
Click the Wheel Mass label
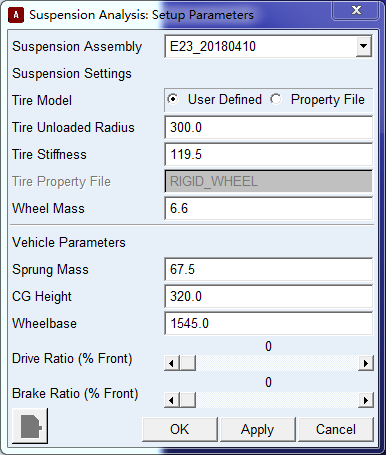[48, 208]
